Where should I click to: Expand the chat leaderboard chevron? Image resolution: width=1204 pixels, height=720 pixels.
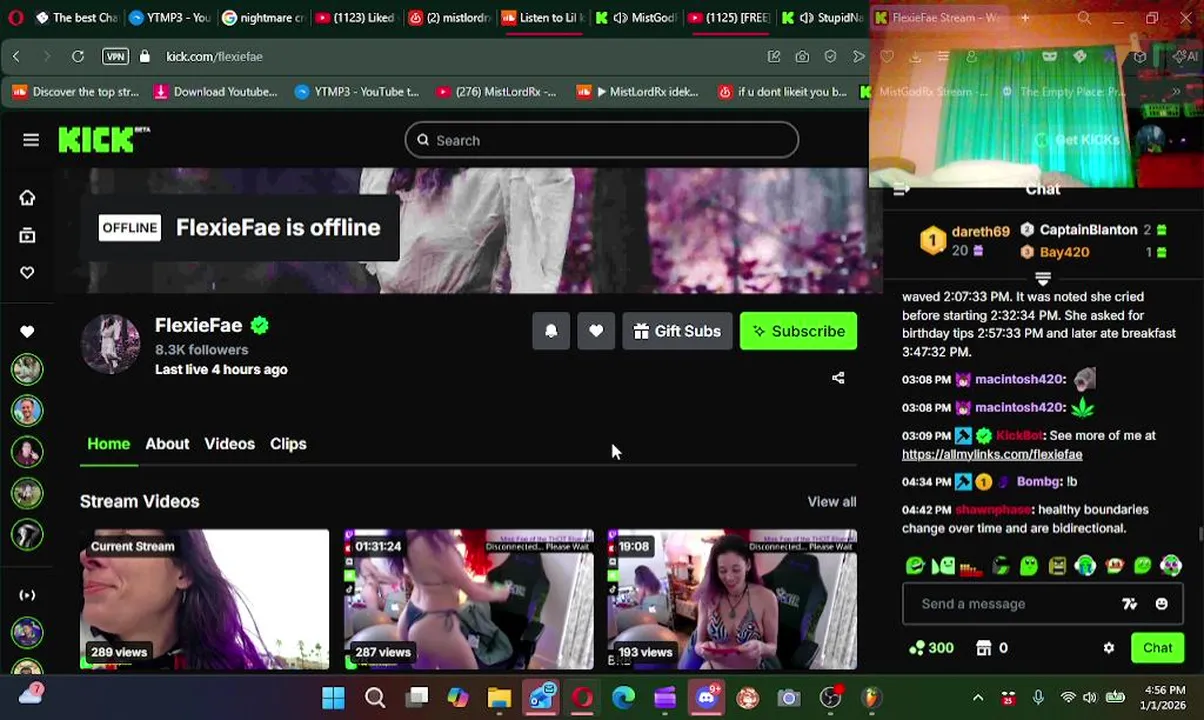click(1043, 279)
